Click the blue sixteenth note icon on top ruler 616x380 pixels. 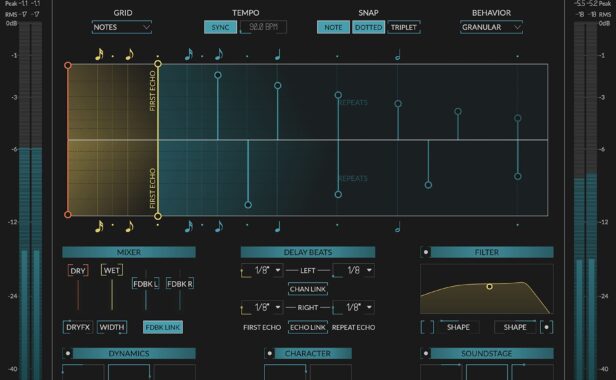[189, 54]
